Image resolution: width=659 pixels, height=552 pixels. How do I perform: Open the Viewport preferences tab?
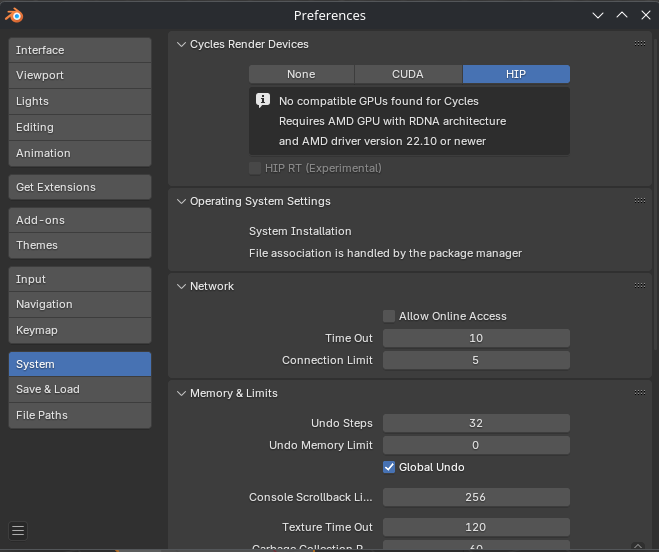coord(80,76)
